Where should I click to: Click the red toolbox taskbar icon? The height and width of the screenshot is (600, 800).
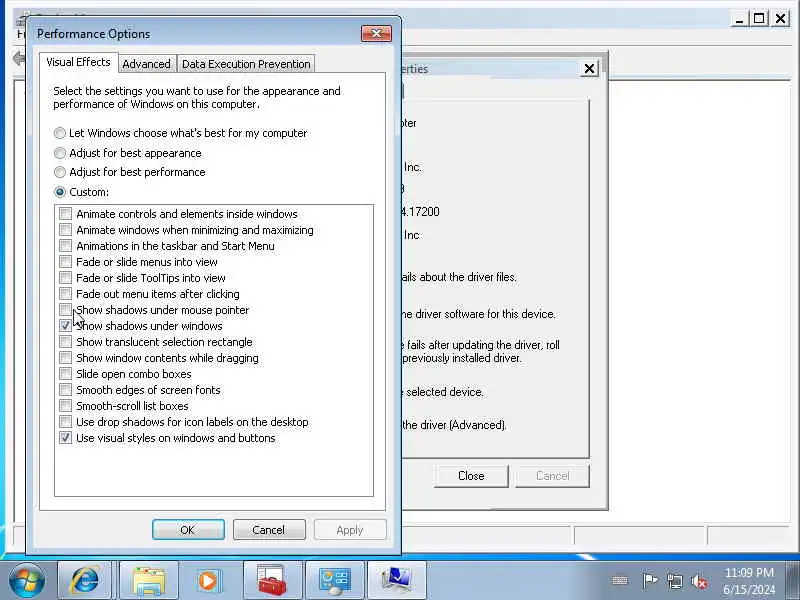coord(272,580)
